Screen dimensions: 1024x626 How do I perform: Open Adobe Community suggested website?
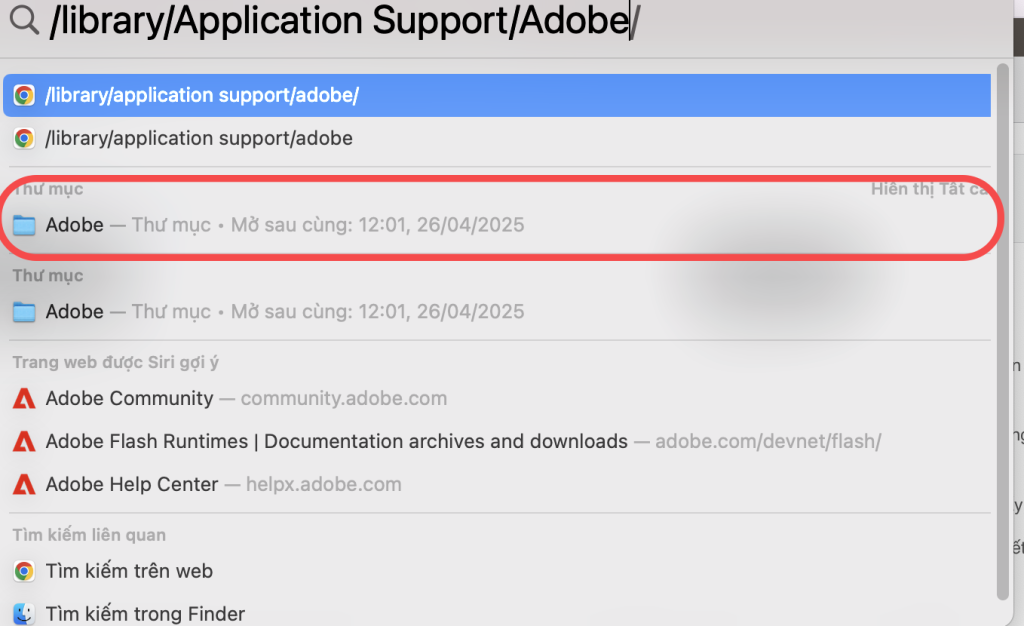(x=497, y=398)
